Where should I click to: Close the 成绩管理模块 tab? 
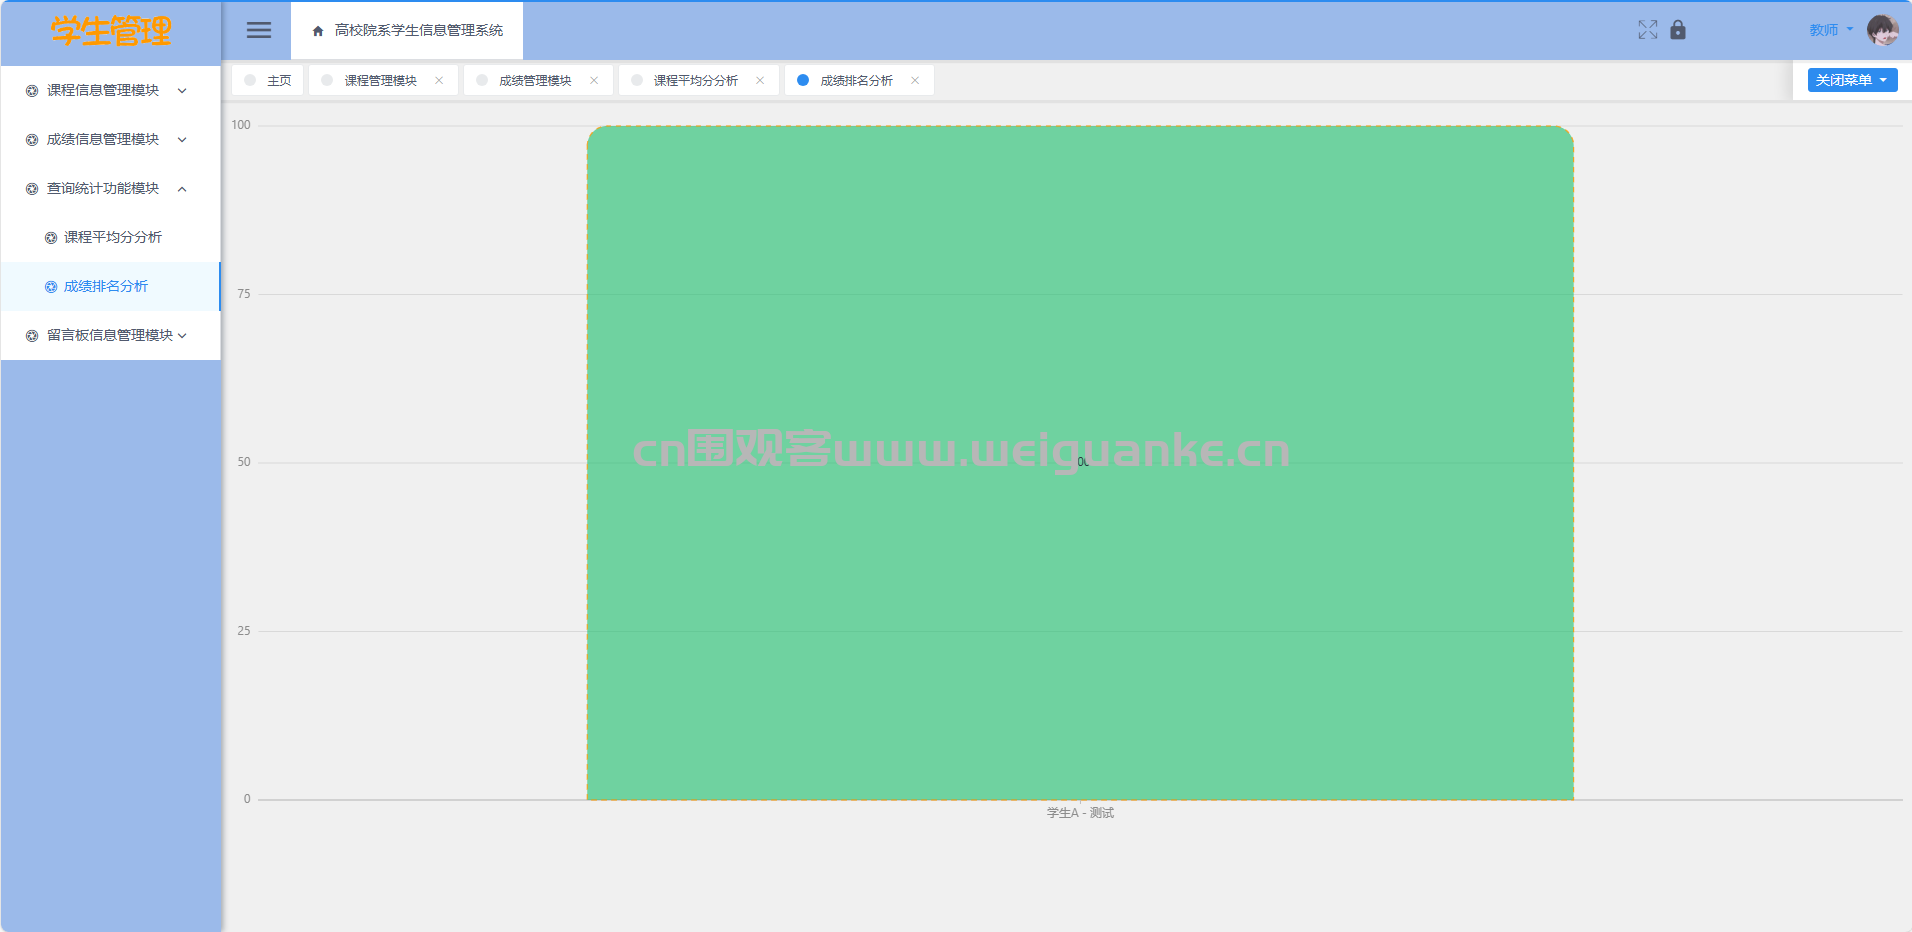click(594, 81)
